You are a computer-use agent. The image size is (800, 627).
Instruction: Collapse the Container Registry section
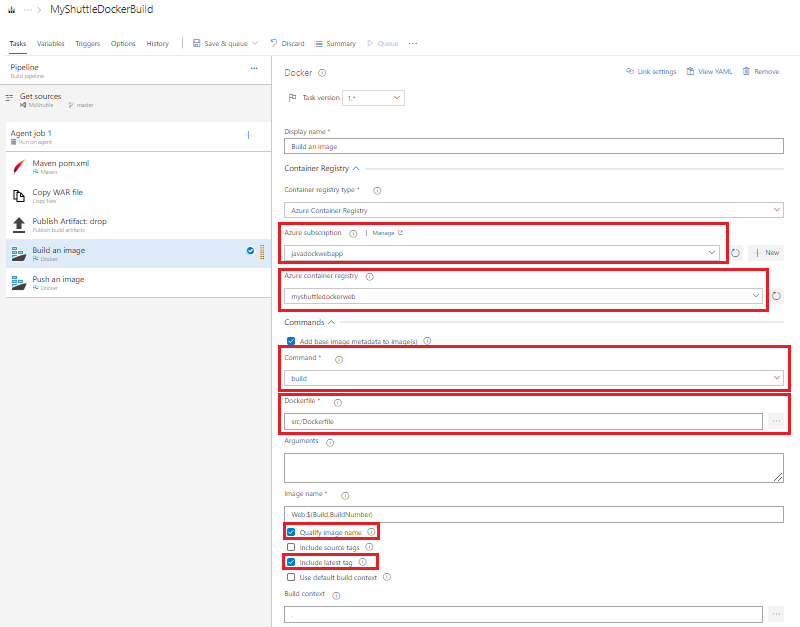point(356,168)
